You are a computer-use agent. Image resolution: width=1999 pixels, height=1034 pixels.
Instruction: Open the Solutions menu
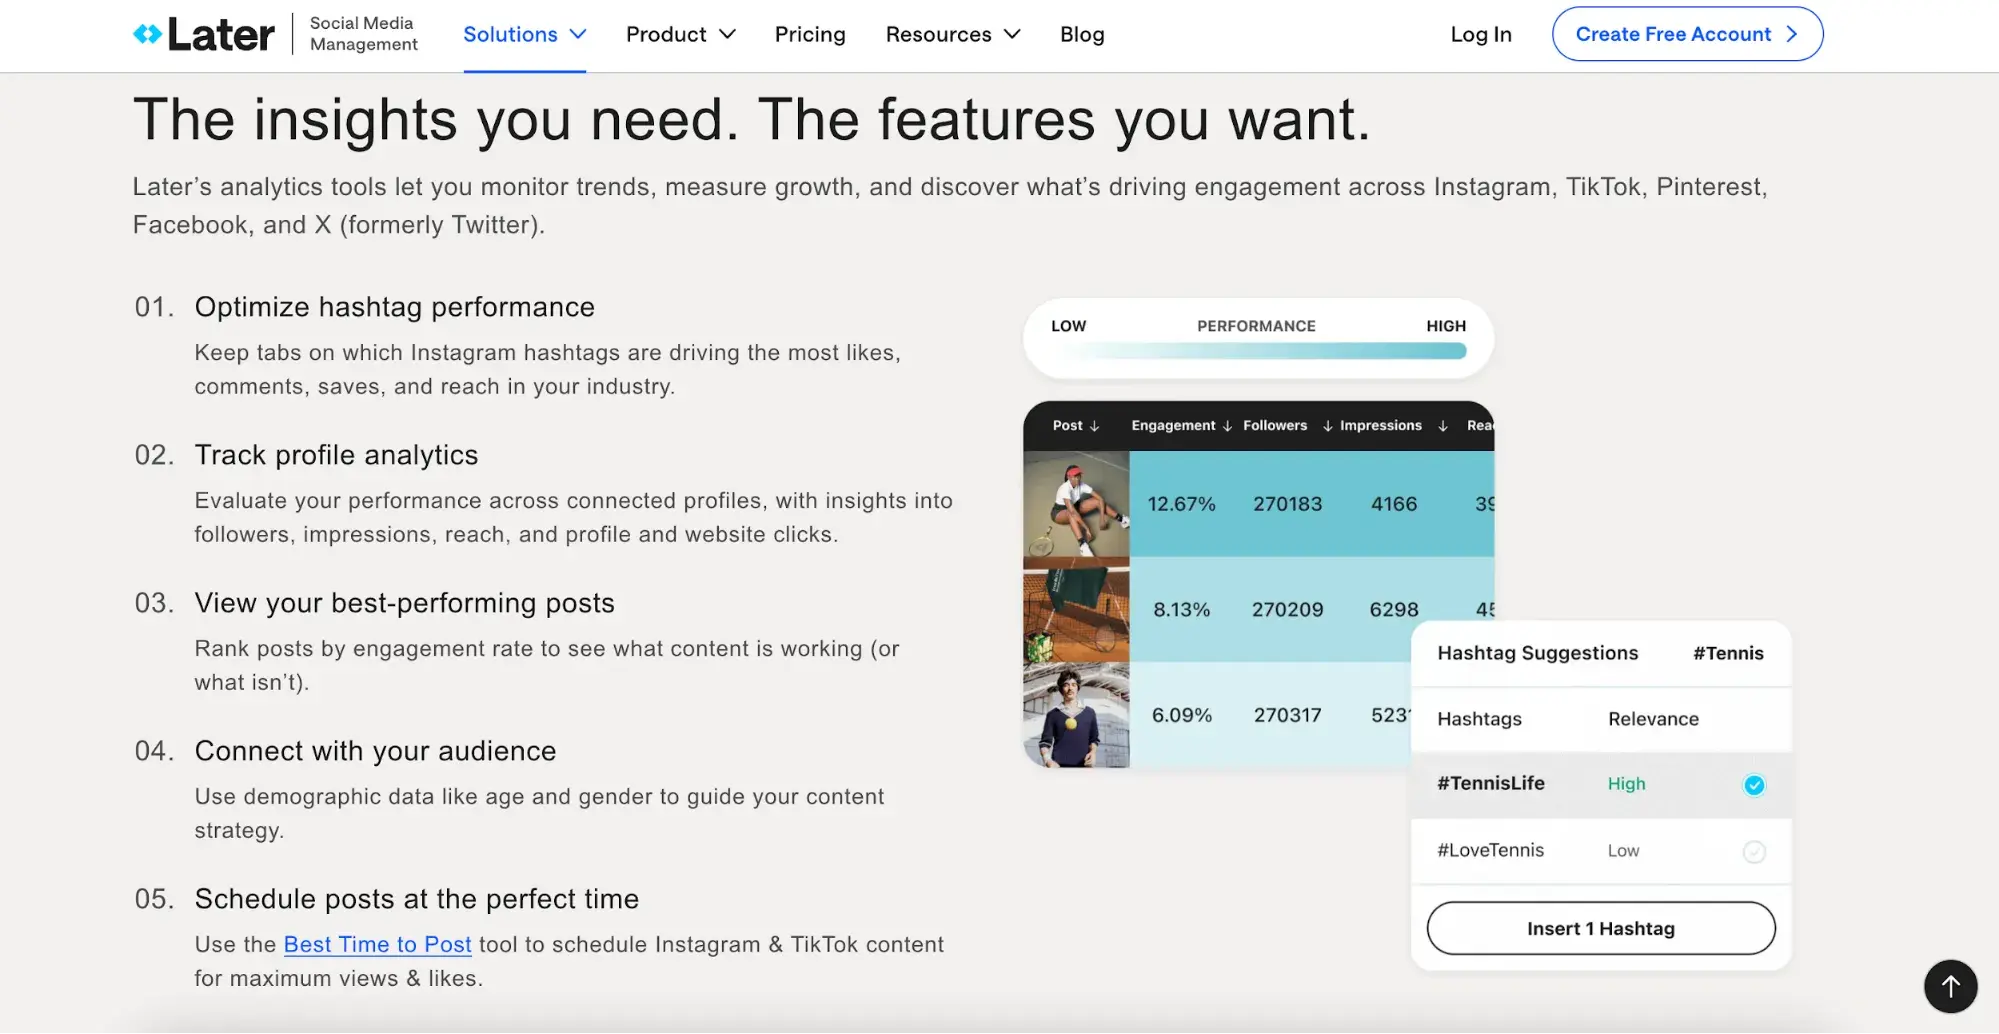pyautogui.click(x=524, y=34)
